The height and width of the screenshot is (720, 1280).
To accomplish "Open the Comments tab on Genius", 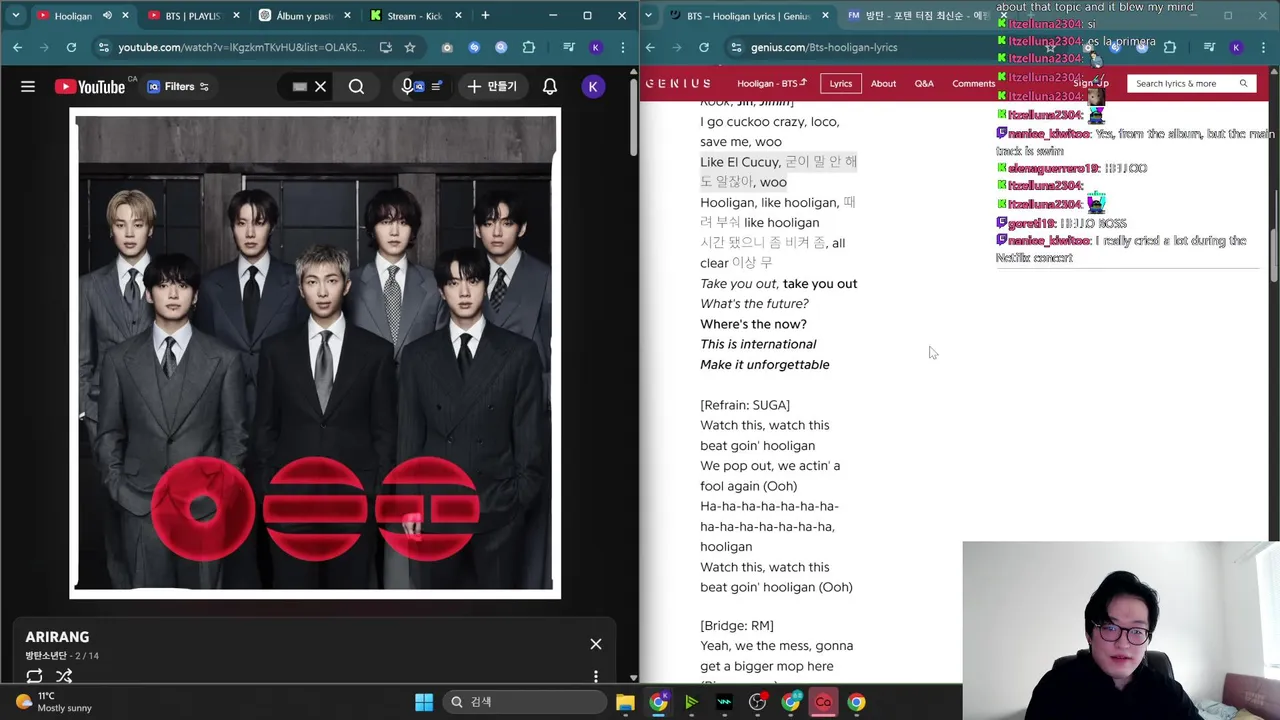I will pos(973,83).
